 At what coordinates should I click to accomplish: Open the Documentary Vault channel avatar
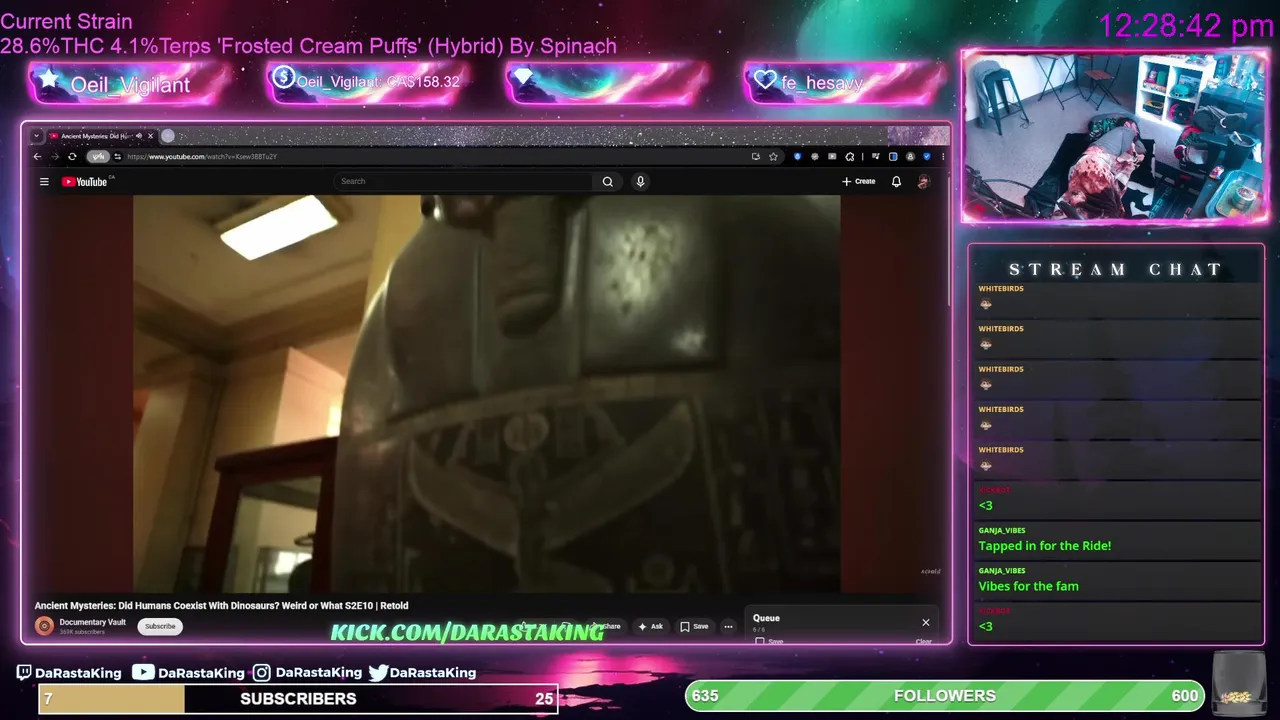coord(44,626)
